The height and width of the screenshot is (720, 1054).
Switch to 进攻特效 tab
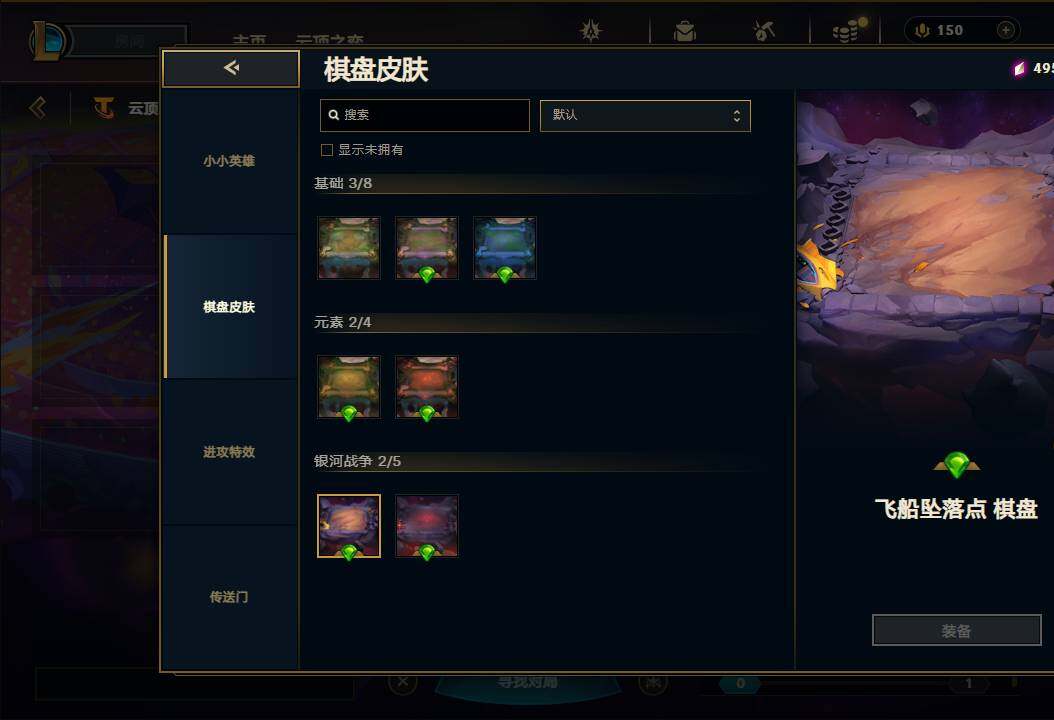(x=229, y=452)
